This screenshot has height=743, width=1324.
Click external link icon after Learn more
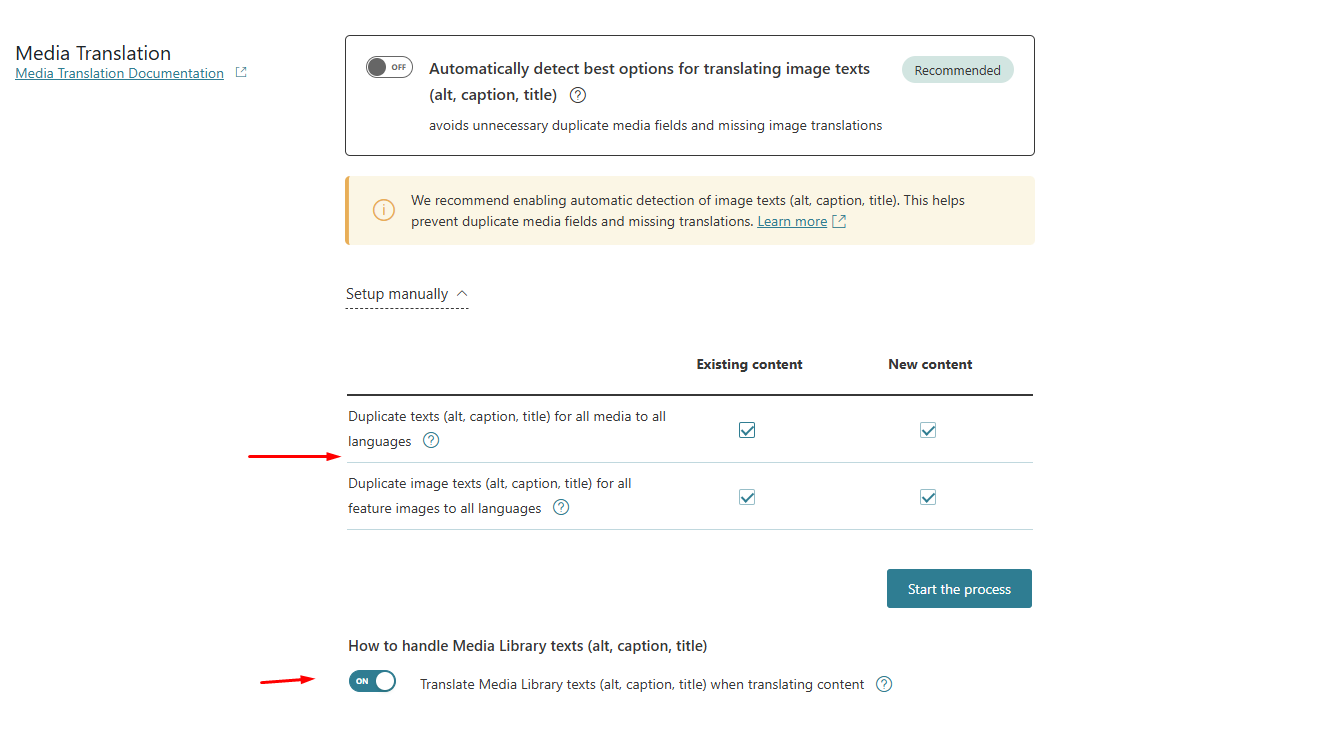tap(839, 222)
